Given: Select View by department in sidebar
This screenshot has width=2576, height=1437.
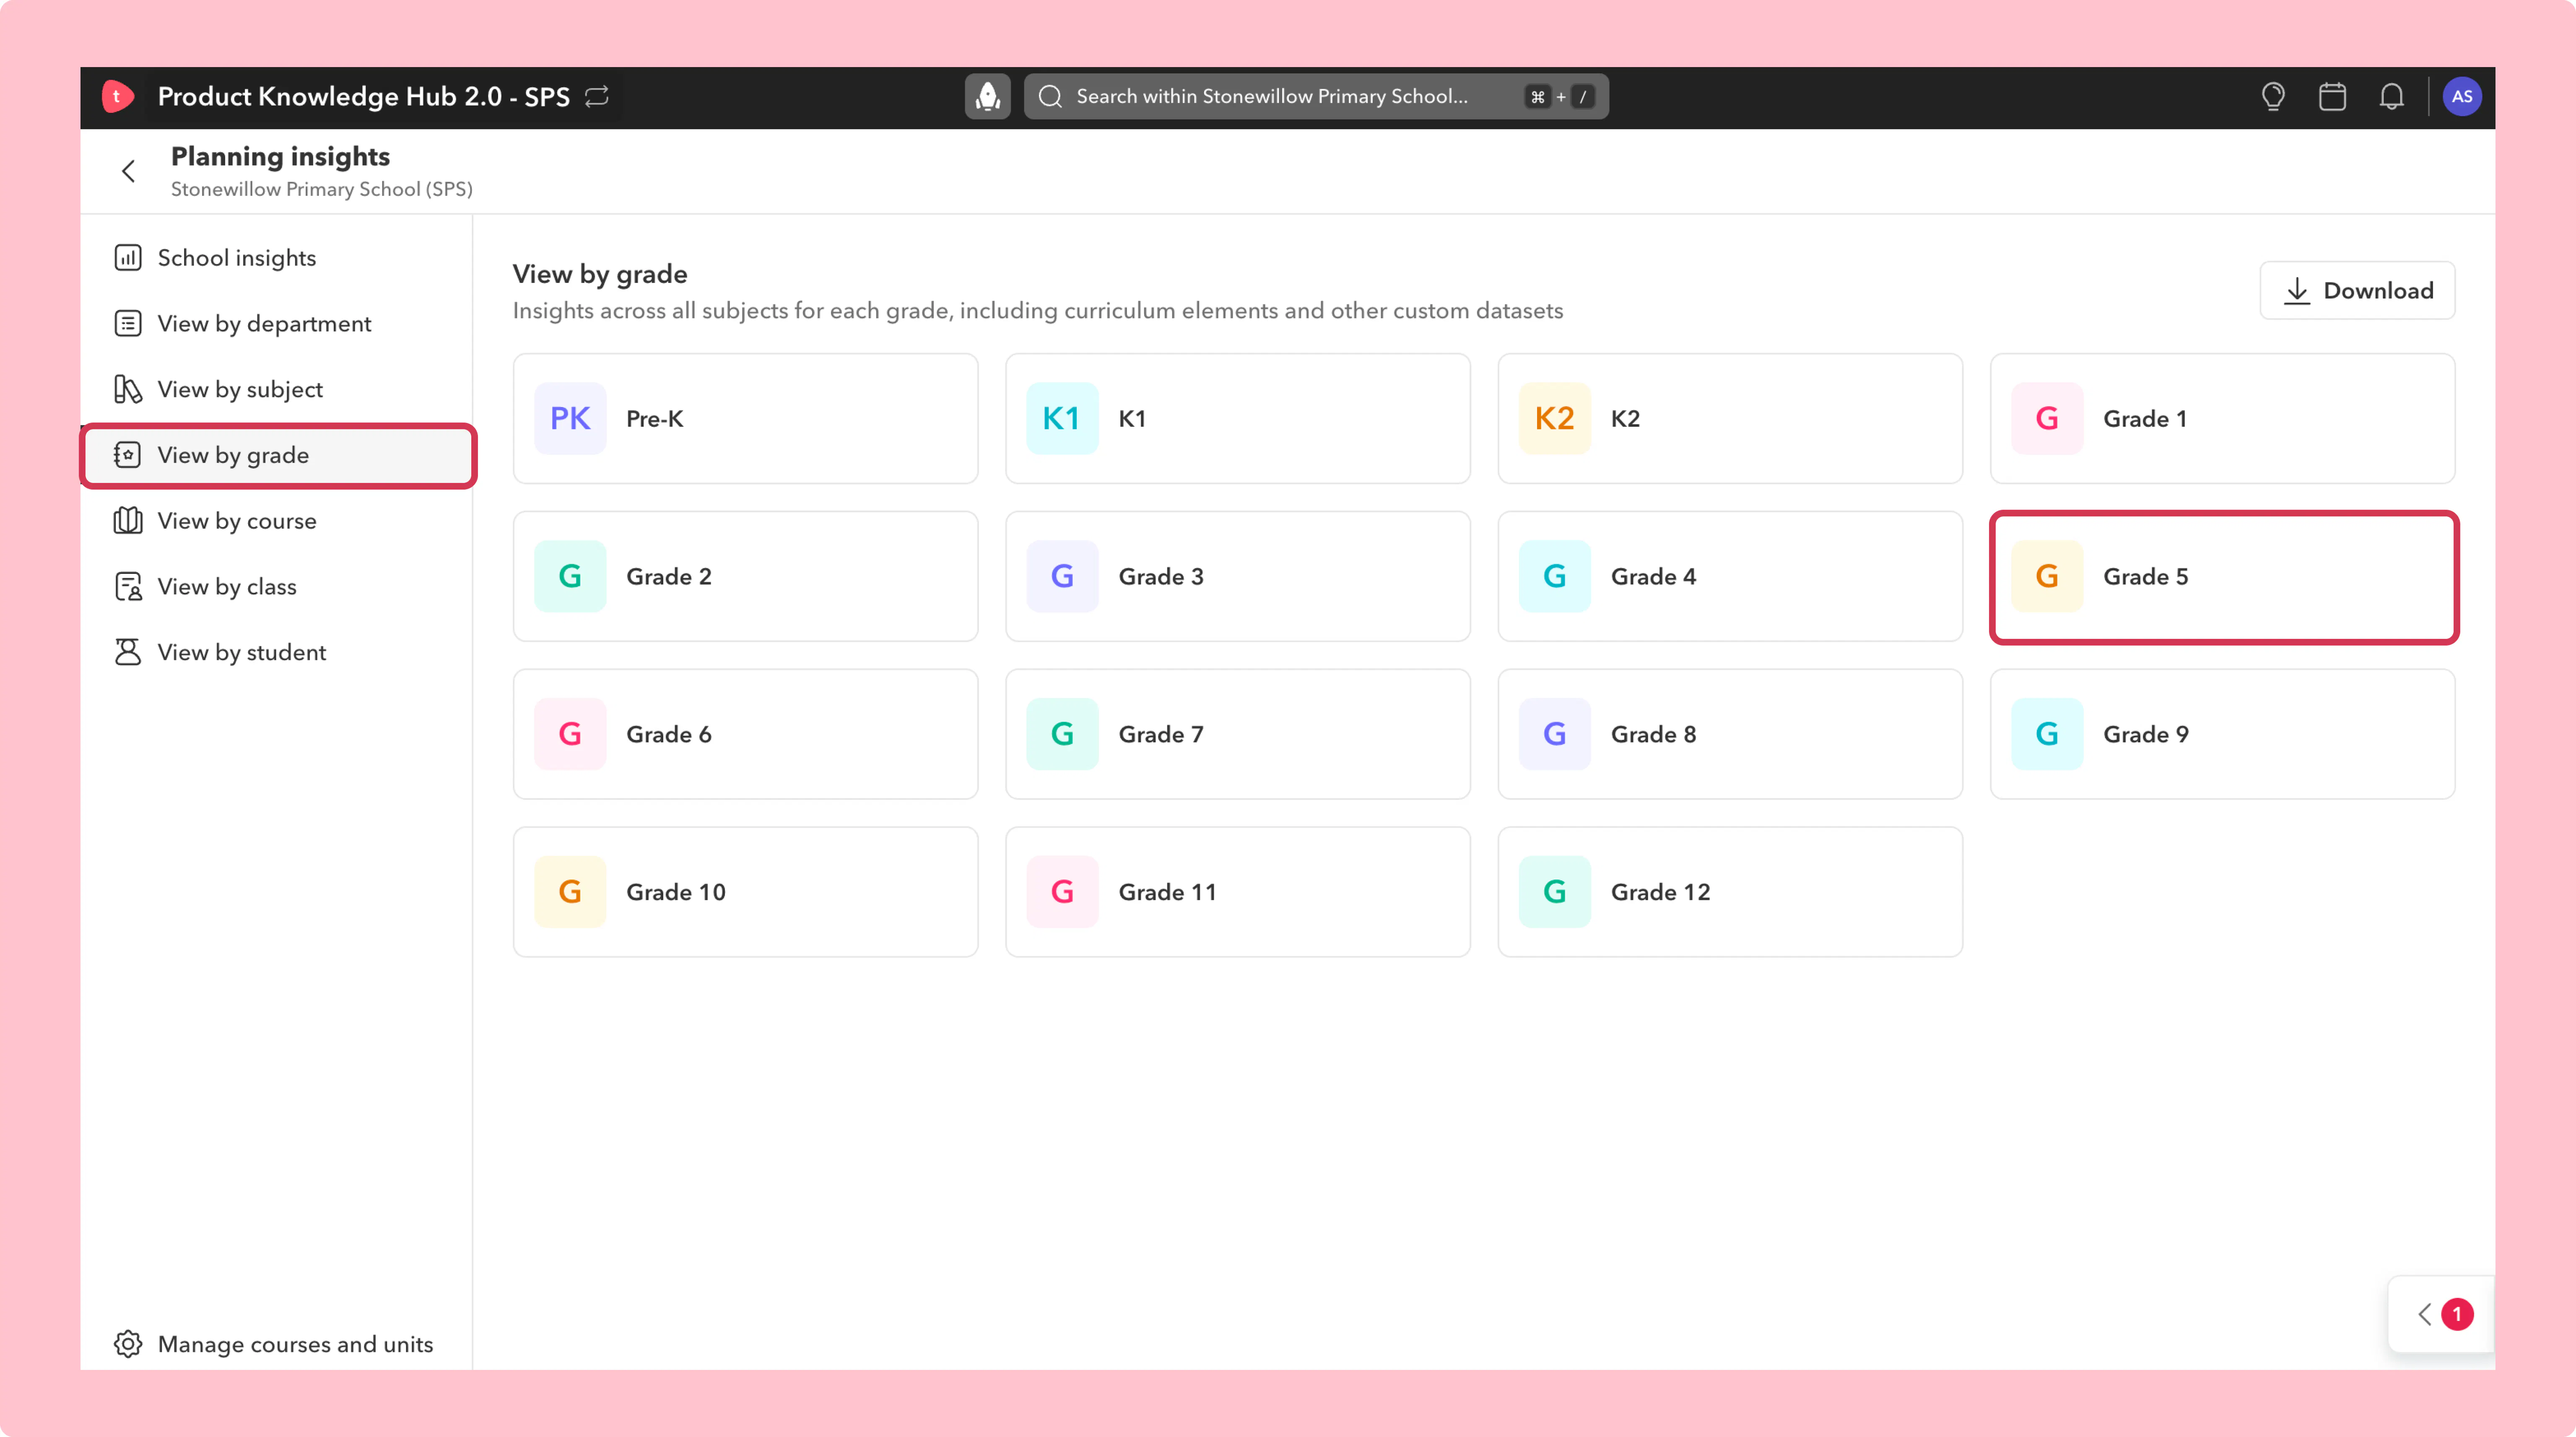Looking at the screenshot, I should [276, 324].
